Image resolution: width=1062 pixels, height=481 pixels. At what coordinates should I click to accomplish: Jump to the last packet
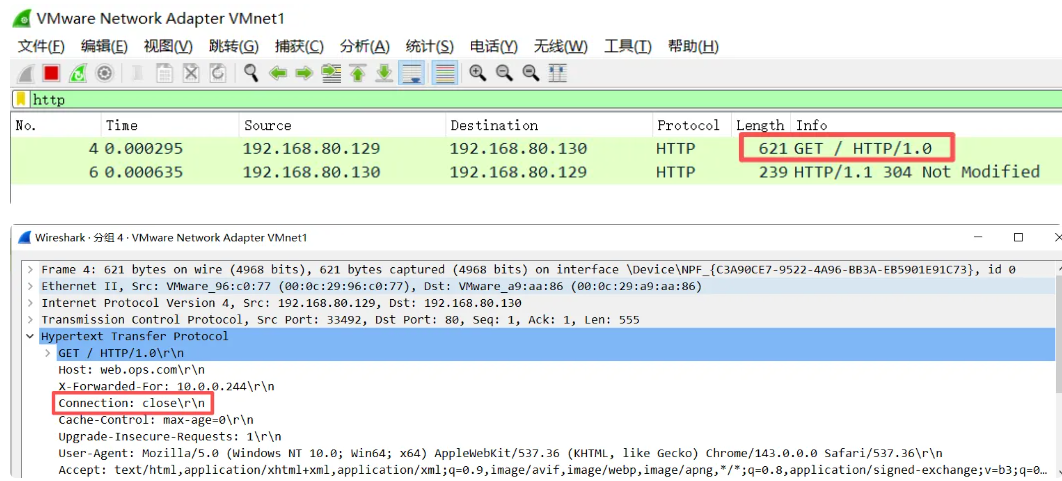pyautogui.click(x=384, y=73)
